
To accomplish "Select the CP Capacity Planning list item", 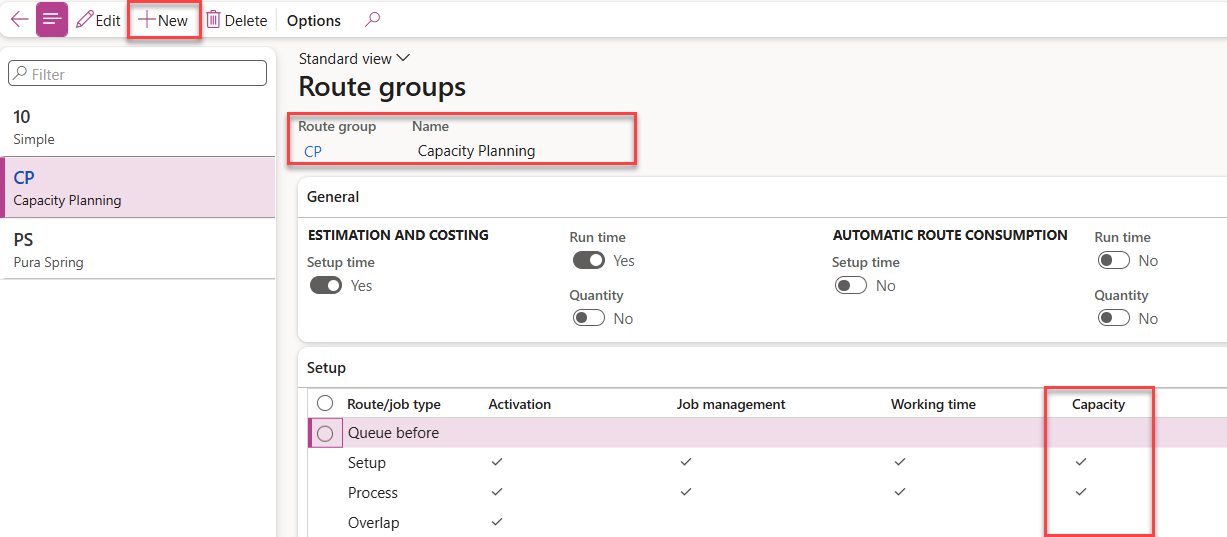I will pyautogui.click(x=138, y=187).
